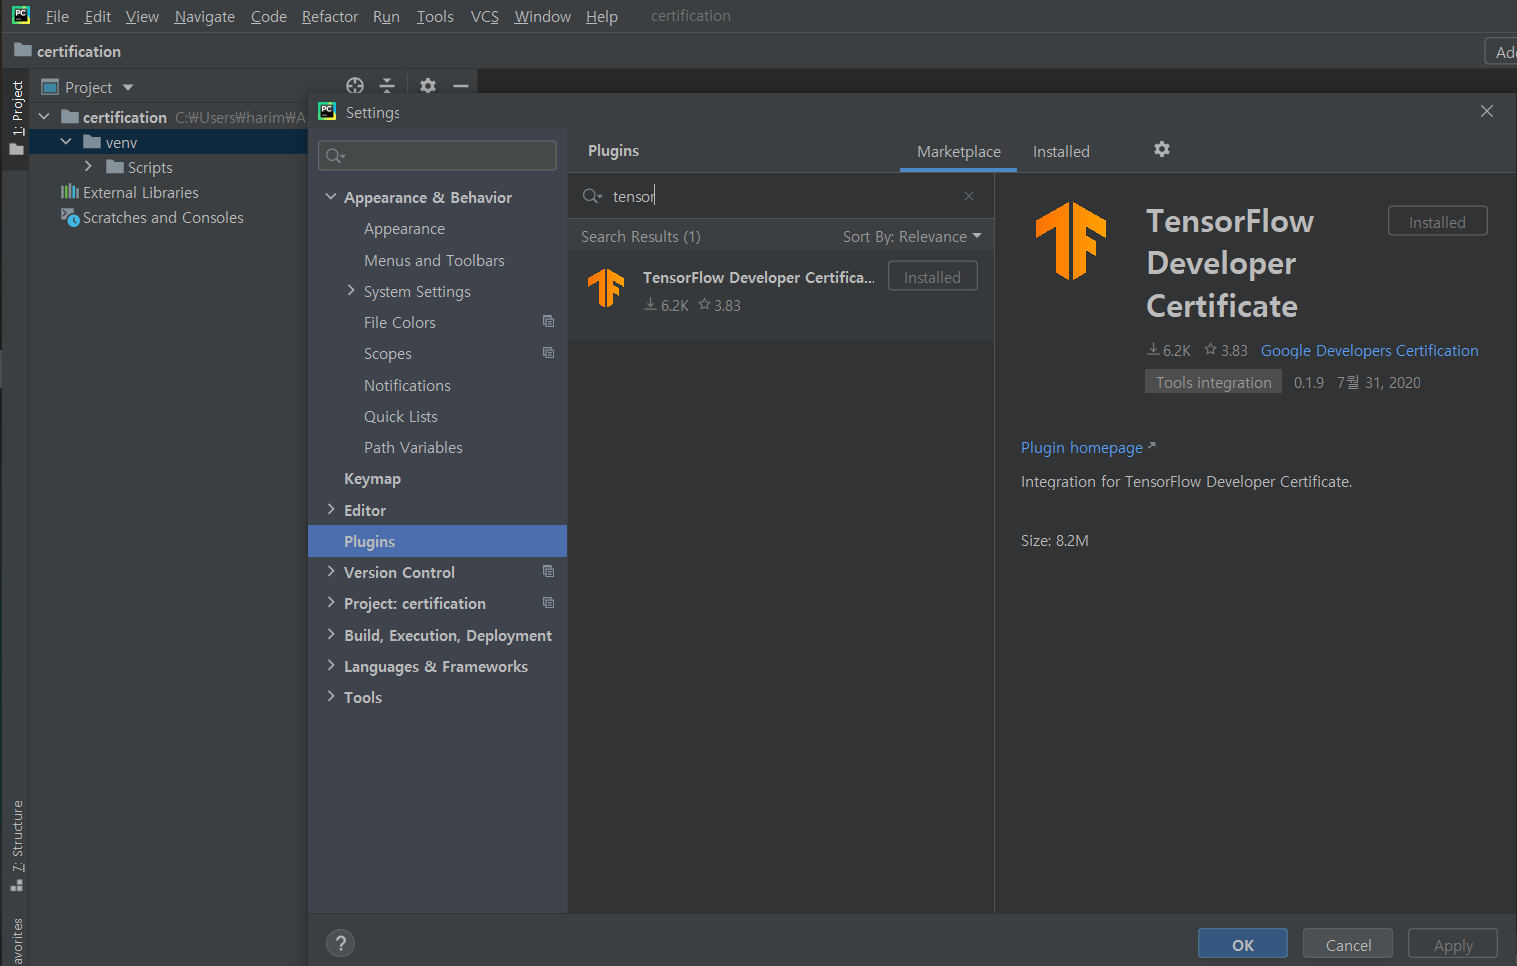Expand Version Control settings section
This screenshot has width=1517, height=966.
click(x=331, y=571)
